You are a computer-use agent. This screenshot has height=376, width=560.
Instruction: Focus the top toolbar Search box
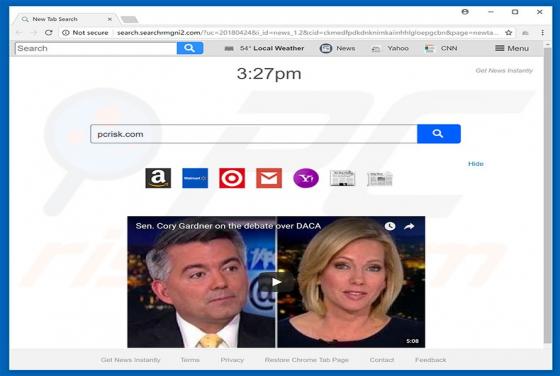(96, 48)
